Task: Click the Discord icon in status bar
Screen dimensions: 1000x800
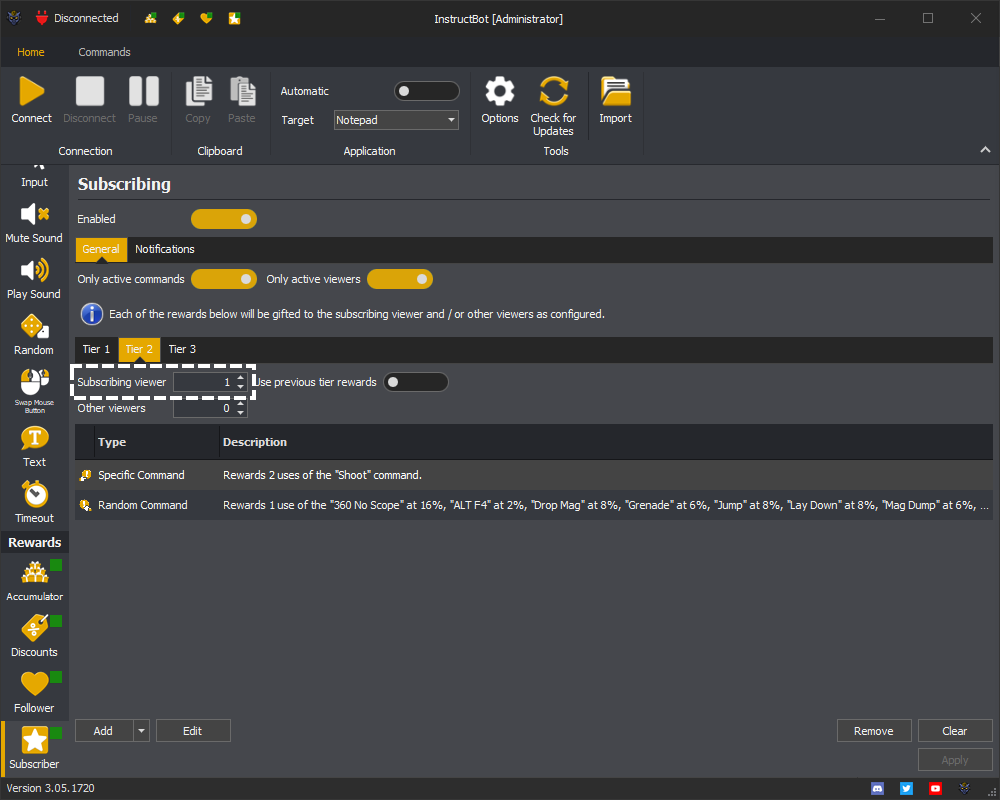Action: click(878, 789)
